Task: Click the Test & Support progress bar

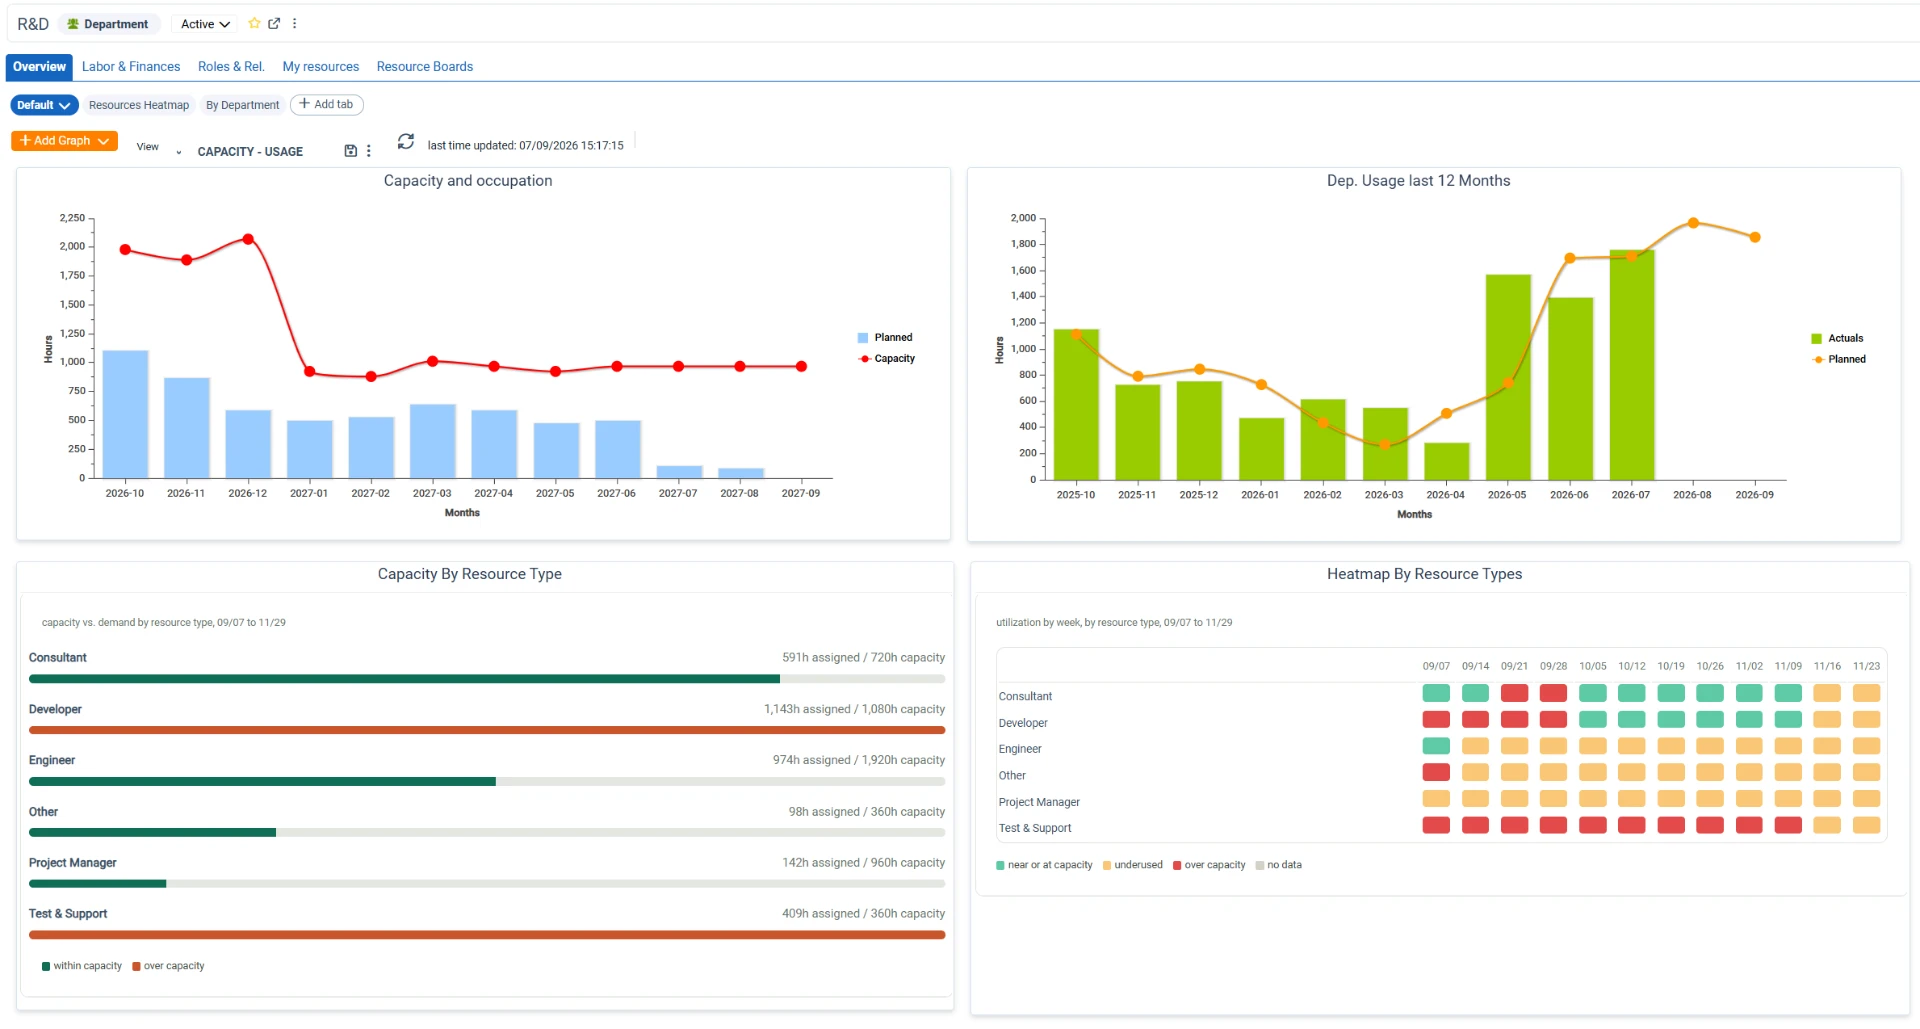Action: tap(487, 936)
